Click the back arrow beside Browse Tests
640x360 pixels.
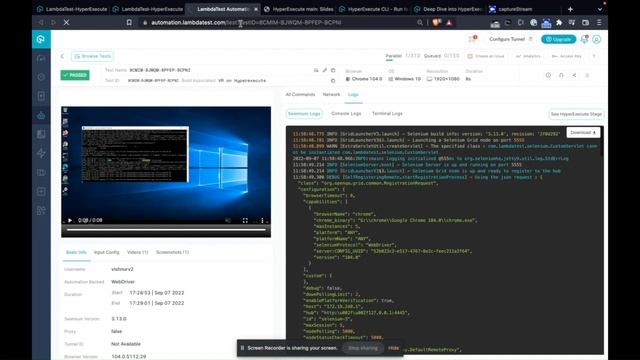pos(62,56)
